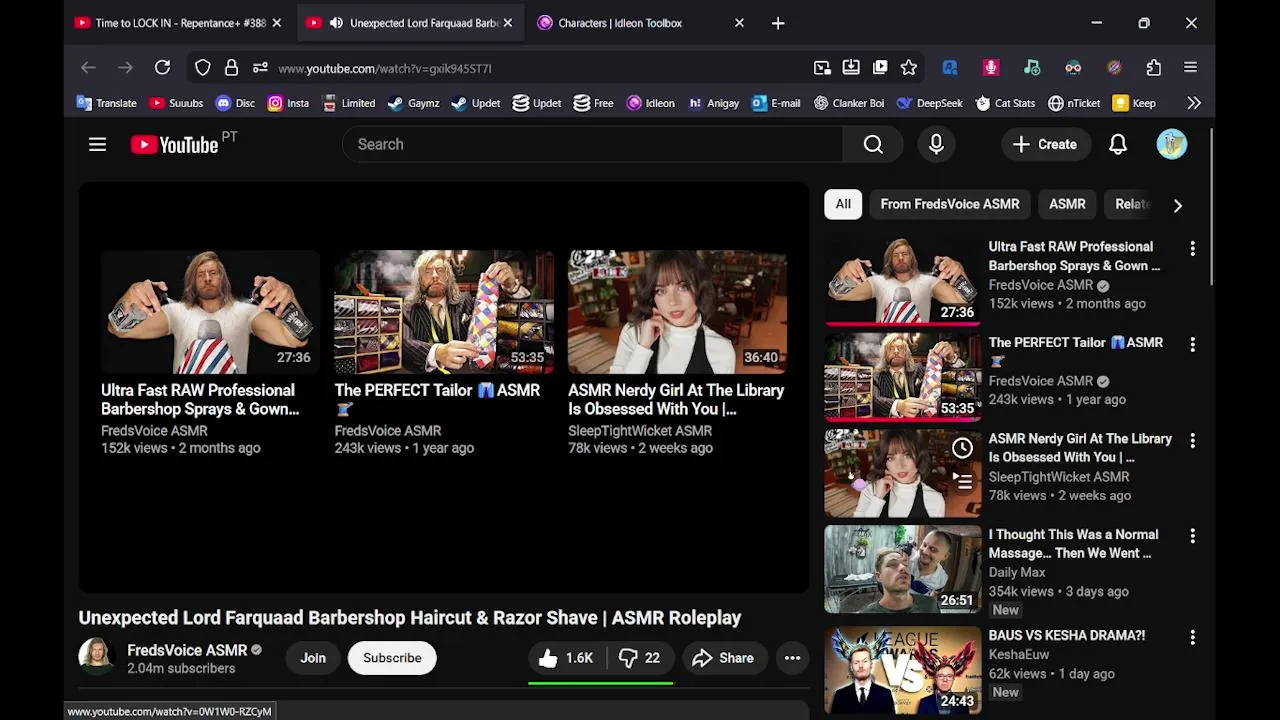
Task: Dislike the video with 22 dislikes
Action: (x=639, y=658)
